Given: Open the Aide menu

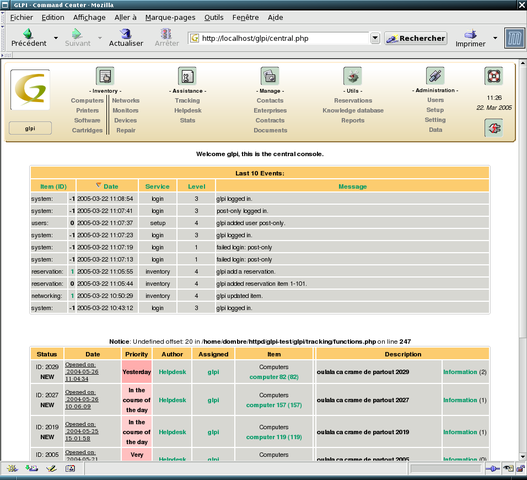Looking at the screenshot, I should 275,17.
